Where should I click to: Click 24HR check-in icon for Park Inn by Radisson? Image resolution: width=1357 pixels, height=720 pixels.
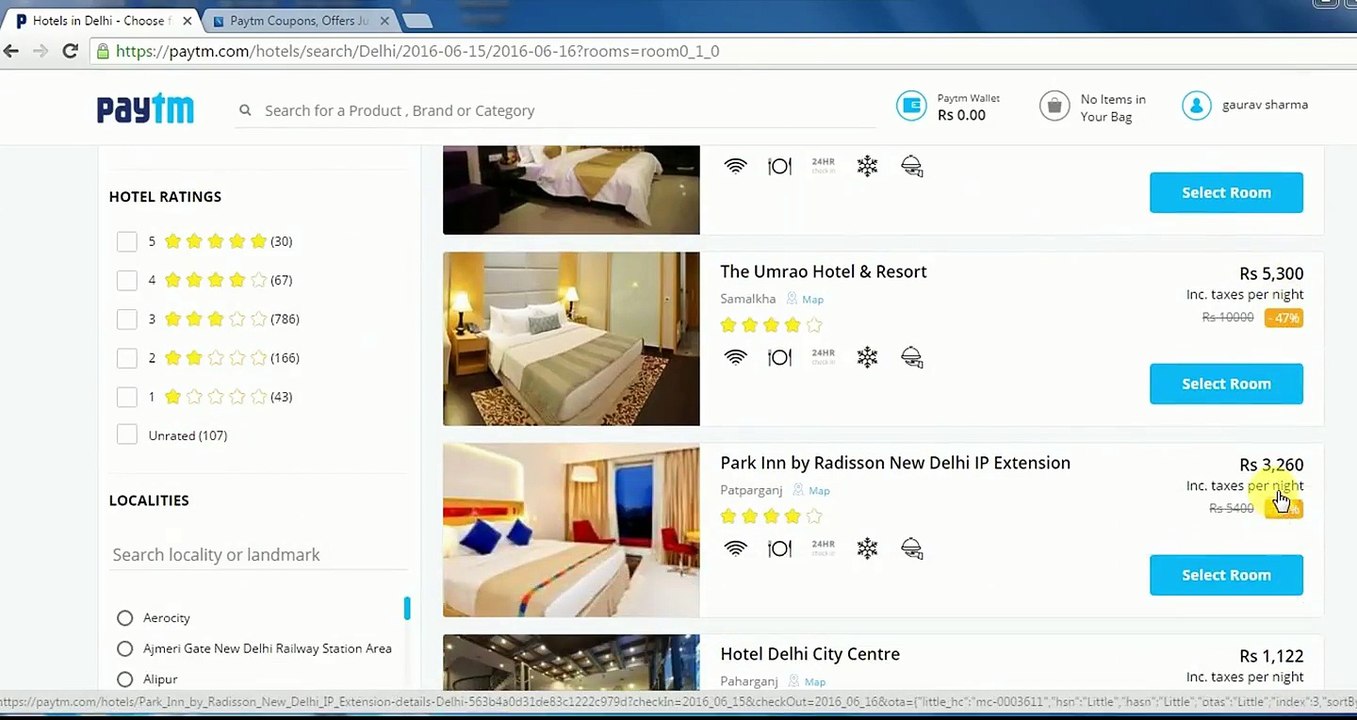[x=823, y=548]
